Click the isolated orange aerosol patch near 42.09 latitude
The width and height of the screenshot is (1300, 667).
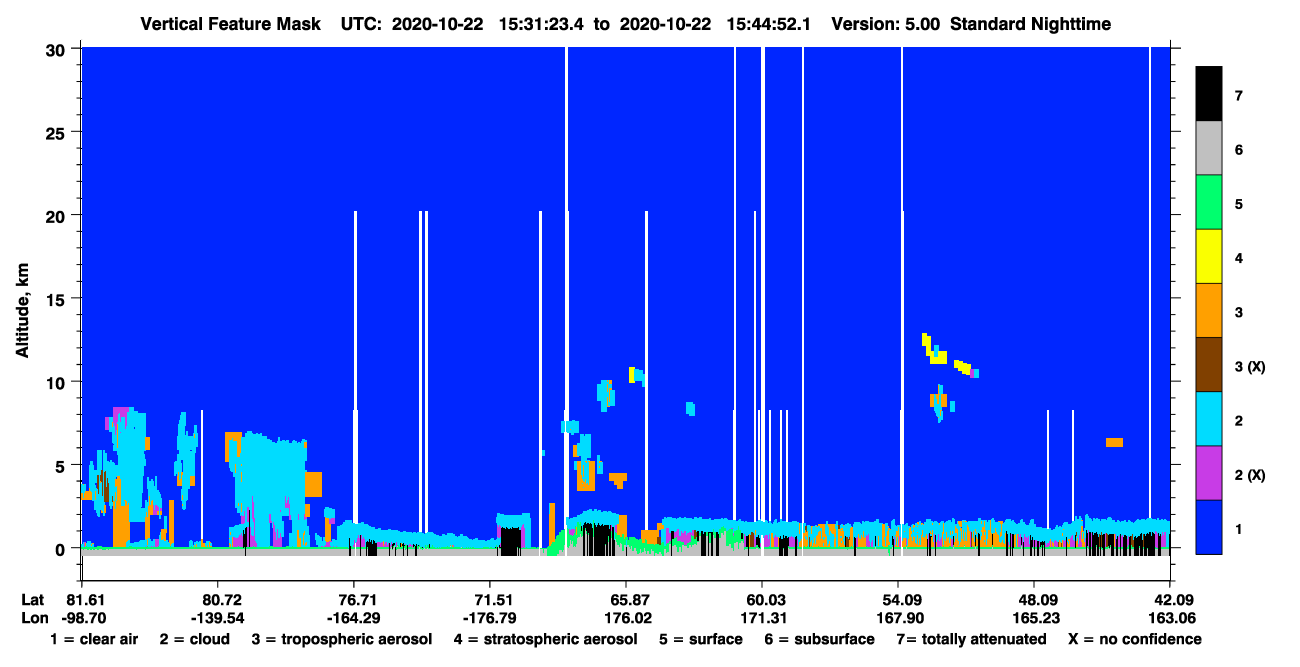coord(1114,442)
